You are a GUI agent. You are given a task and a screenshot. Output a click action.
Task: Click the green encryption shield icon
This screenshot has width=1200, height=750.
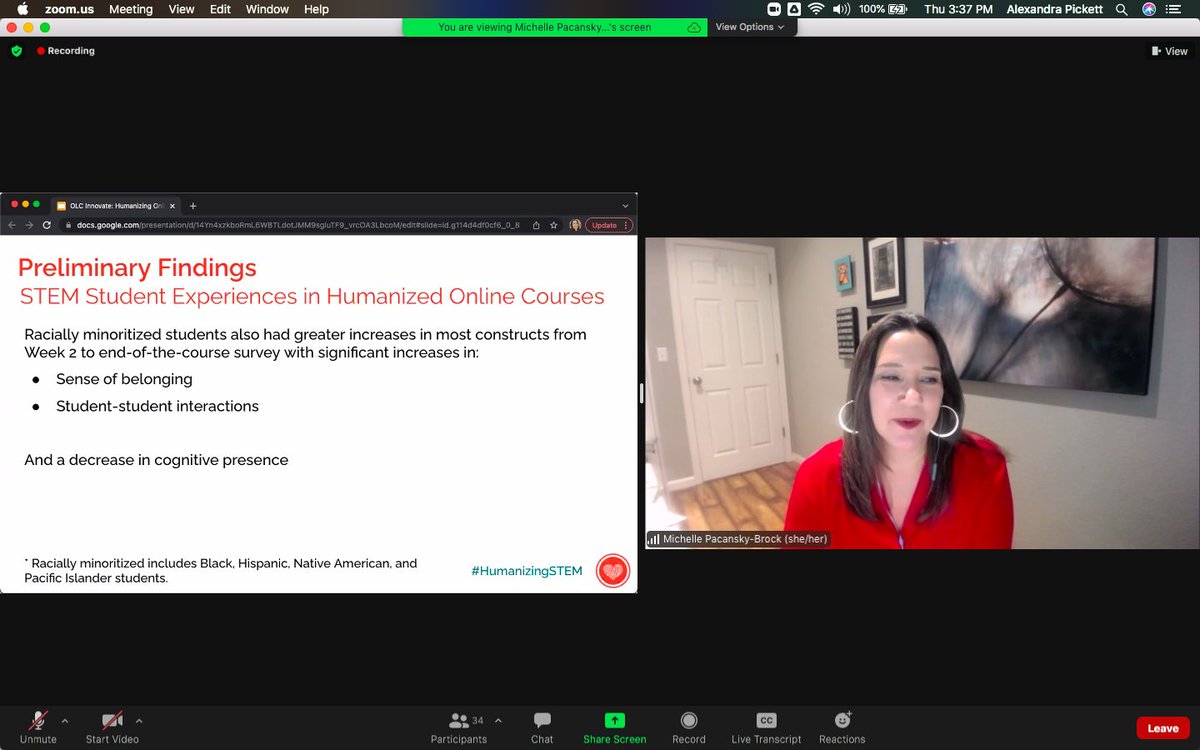click(x=16, y=51)
